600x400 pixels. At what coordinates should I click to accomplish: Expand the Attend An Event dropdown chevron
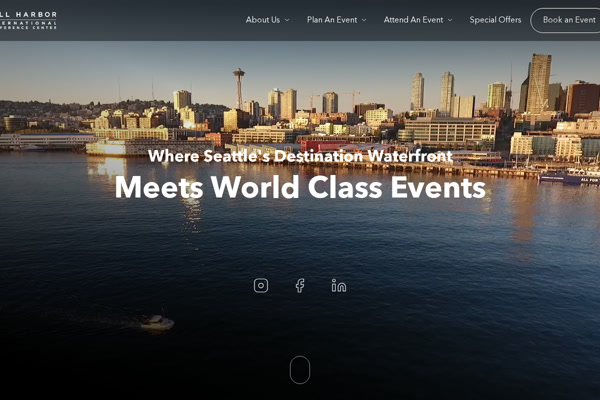pyautogui.click(x=450, y=20)
